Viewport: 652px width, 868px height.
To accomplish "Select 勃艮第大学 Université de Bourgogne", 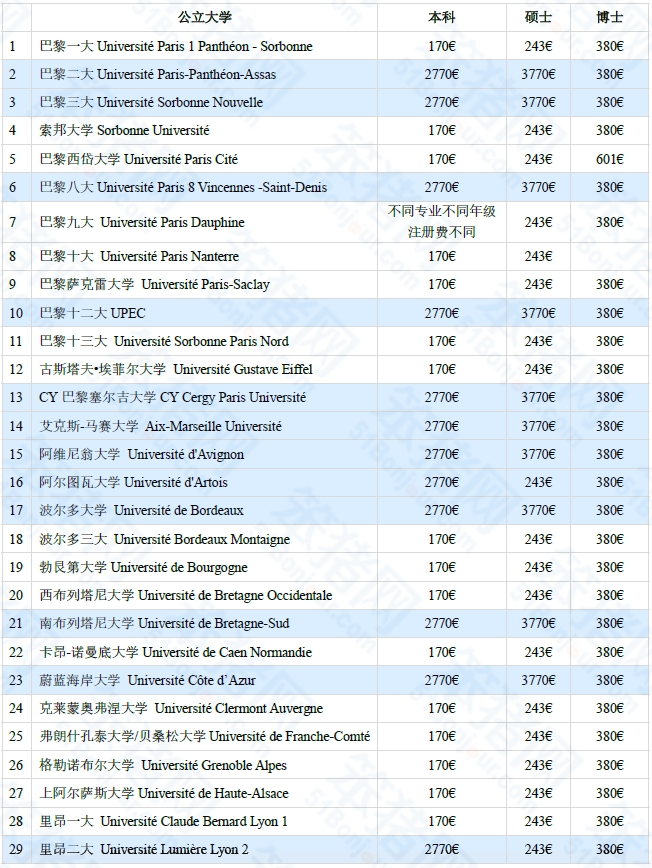I will [143, 567].
